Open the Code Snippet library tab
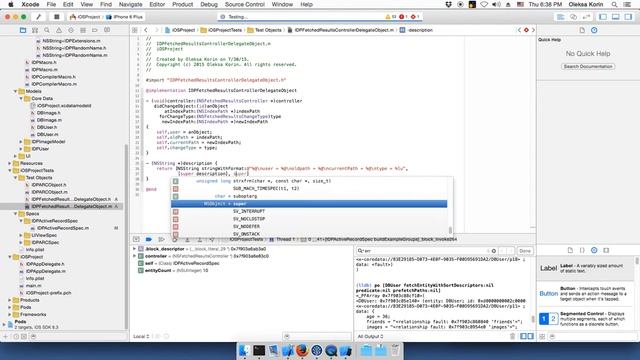Image resolution: width=640 pixels, height=360 pixels. point(582,250)
